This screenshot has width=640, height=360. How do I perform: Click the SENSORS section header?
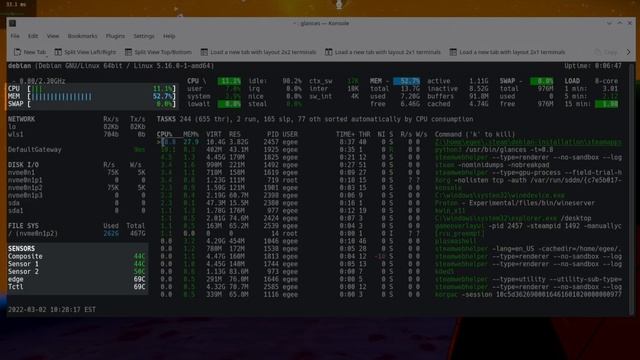pos(21,249)
